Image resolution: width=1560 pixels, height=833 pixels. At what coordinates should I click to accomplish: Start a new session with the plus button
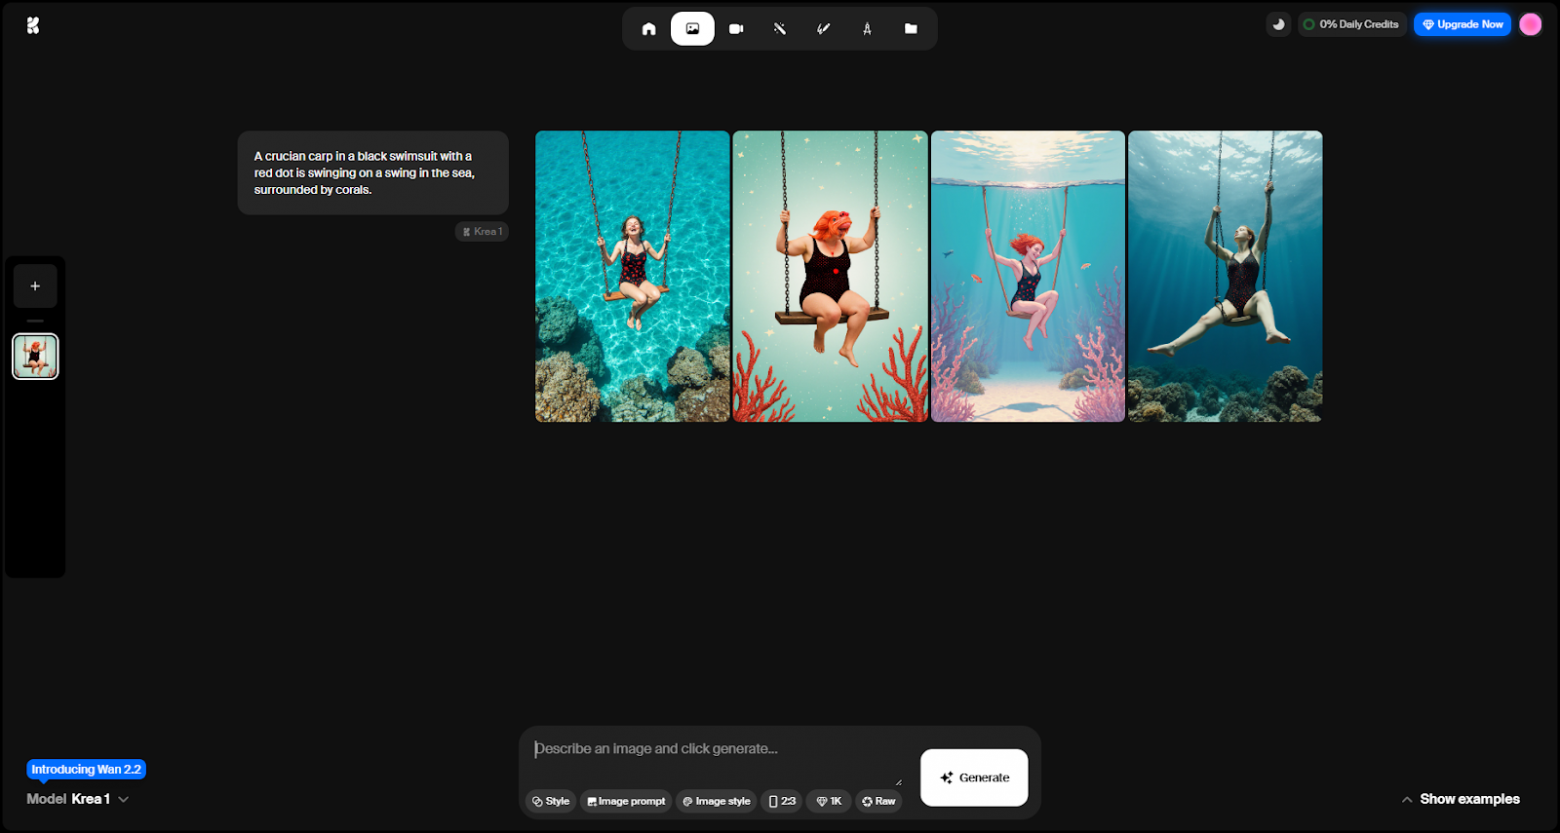35,286
